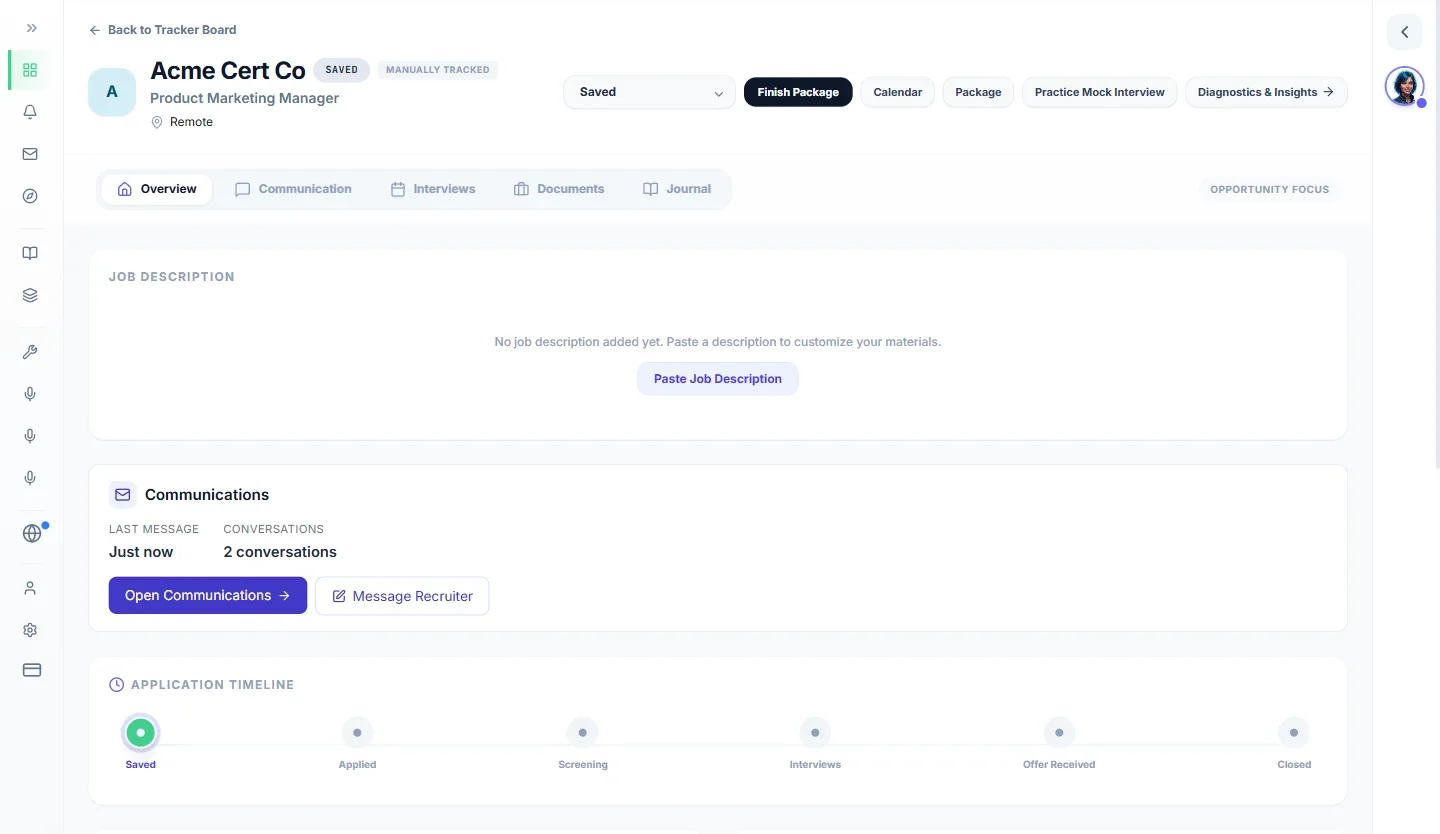Click the JOB DESCRIPTION section heading
Screen dimensions: 1440x834
pyautogui.click(x=172, y=277)
